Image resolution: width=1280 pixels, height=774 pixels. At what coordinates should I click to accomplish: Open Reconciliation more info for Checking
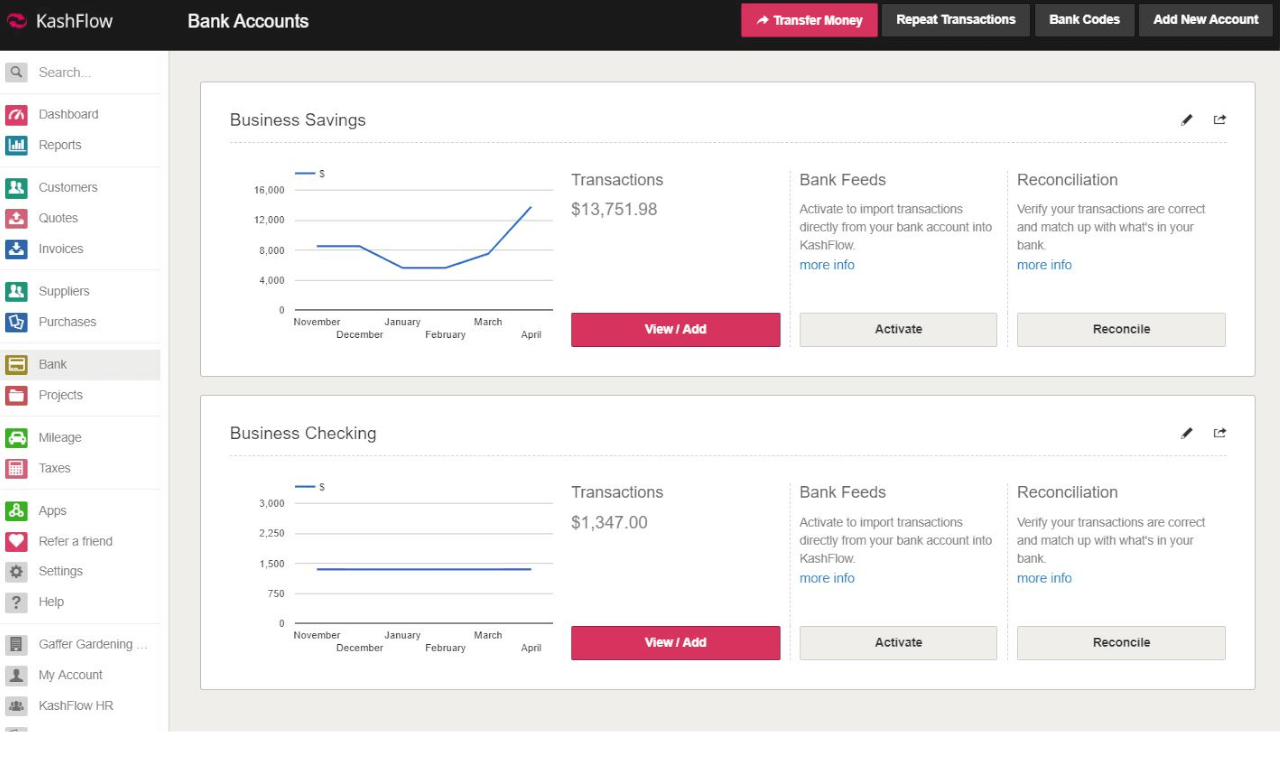[1044, 578]
